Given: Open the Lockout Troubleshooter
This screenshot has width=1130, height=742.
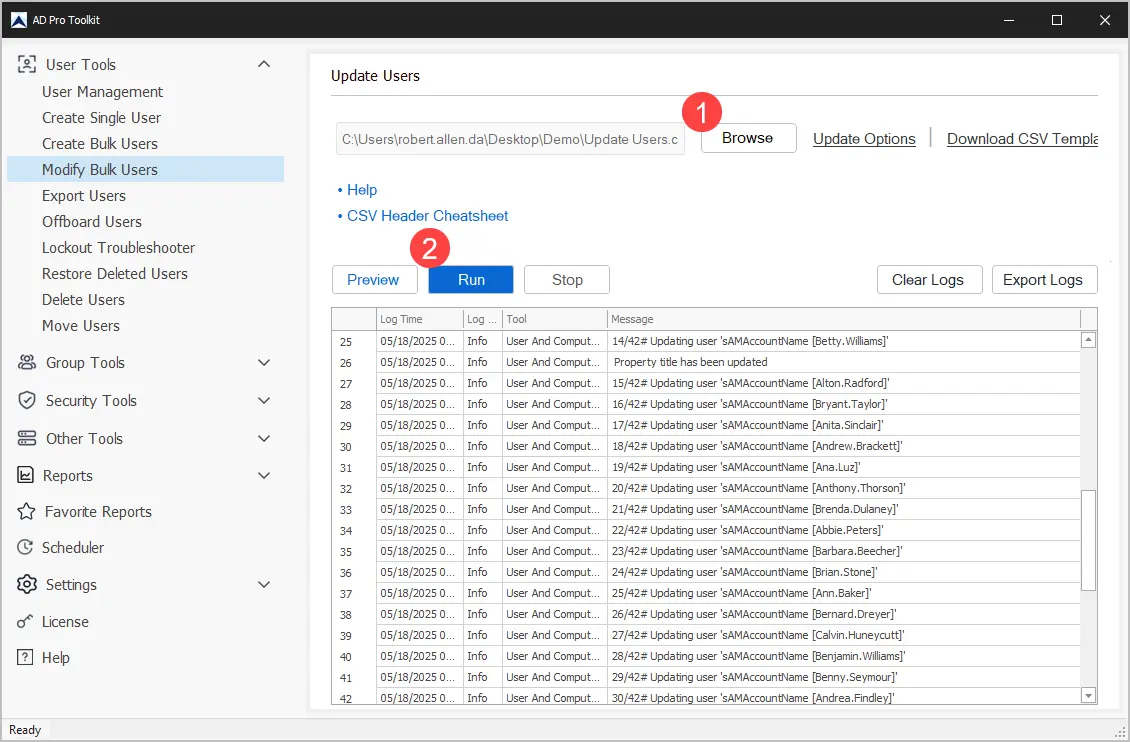Looking at the screenshot, I should (x=118, y=247).
